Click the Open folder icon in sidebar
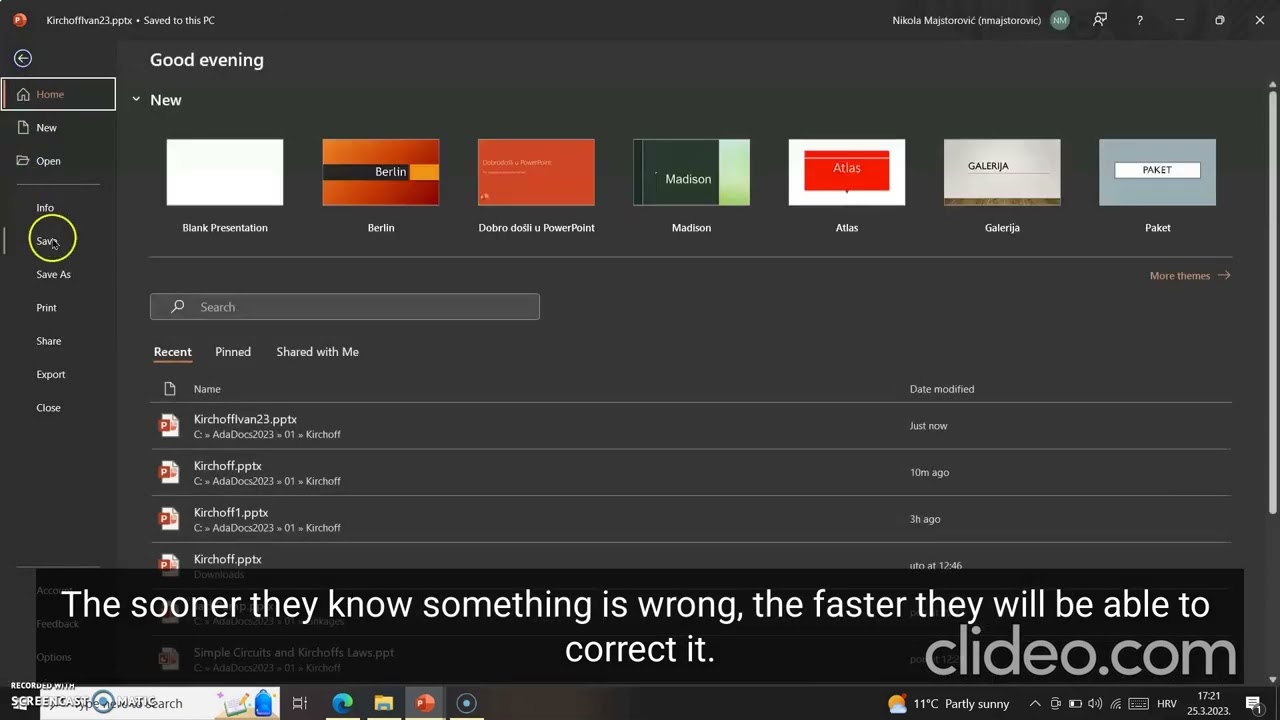Image resolution: width=1280 pixels, height=720 pixels. tap(23, 161)
